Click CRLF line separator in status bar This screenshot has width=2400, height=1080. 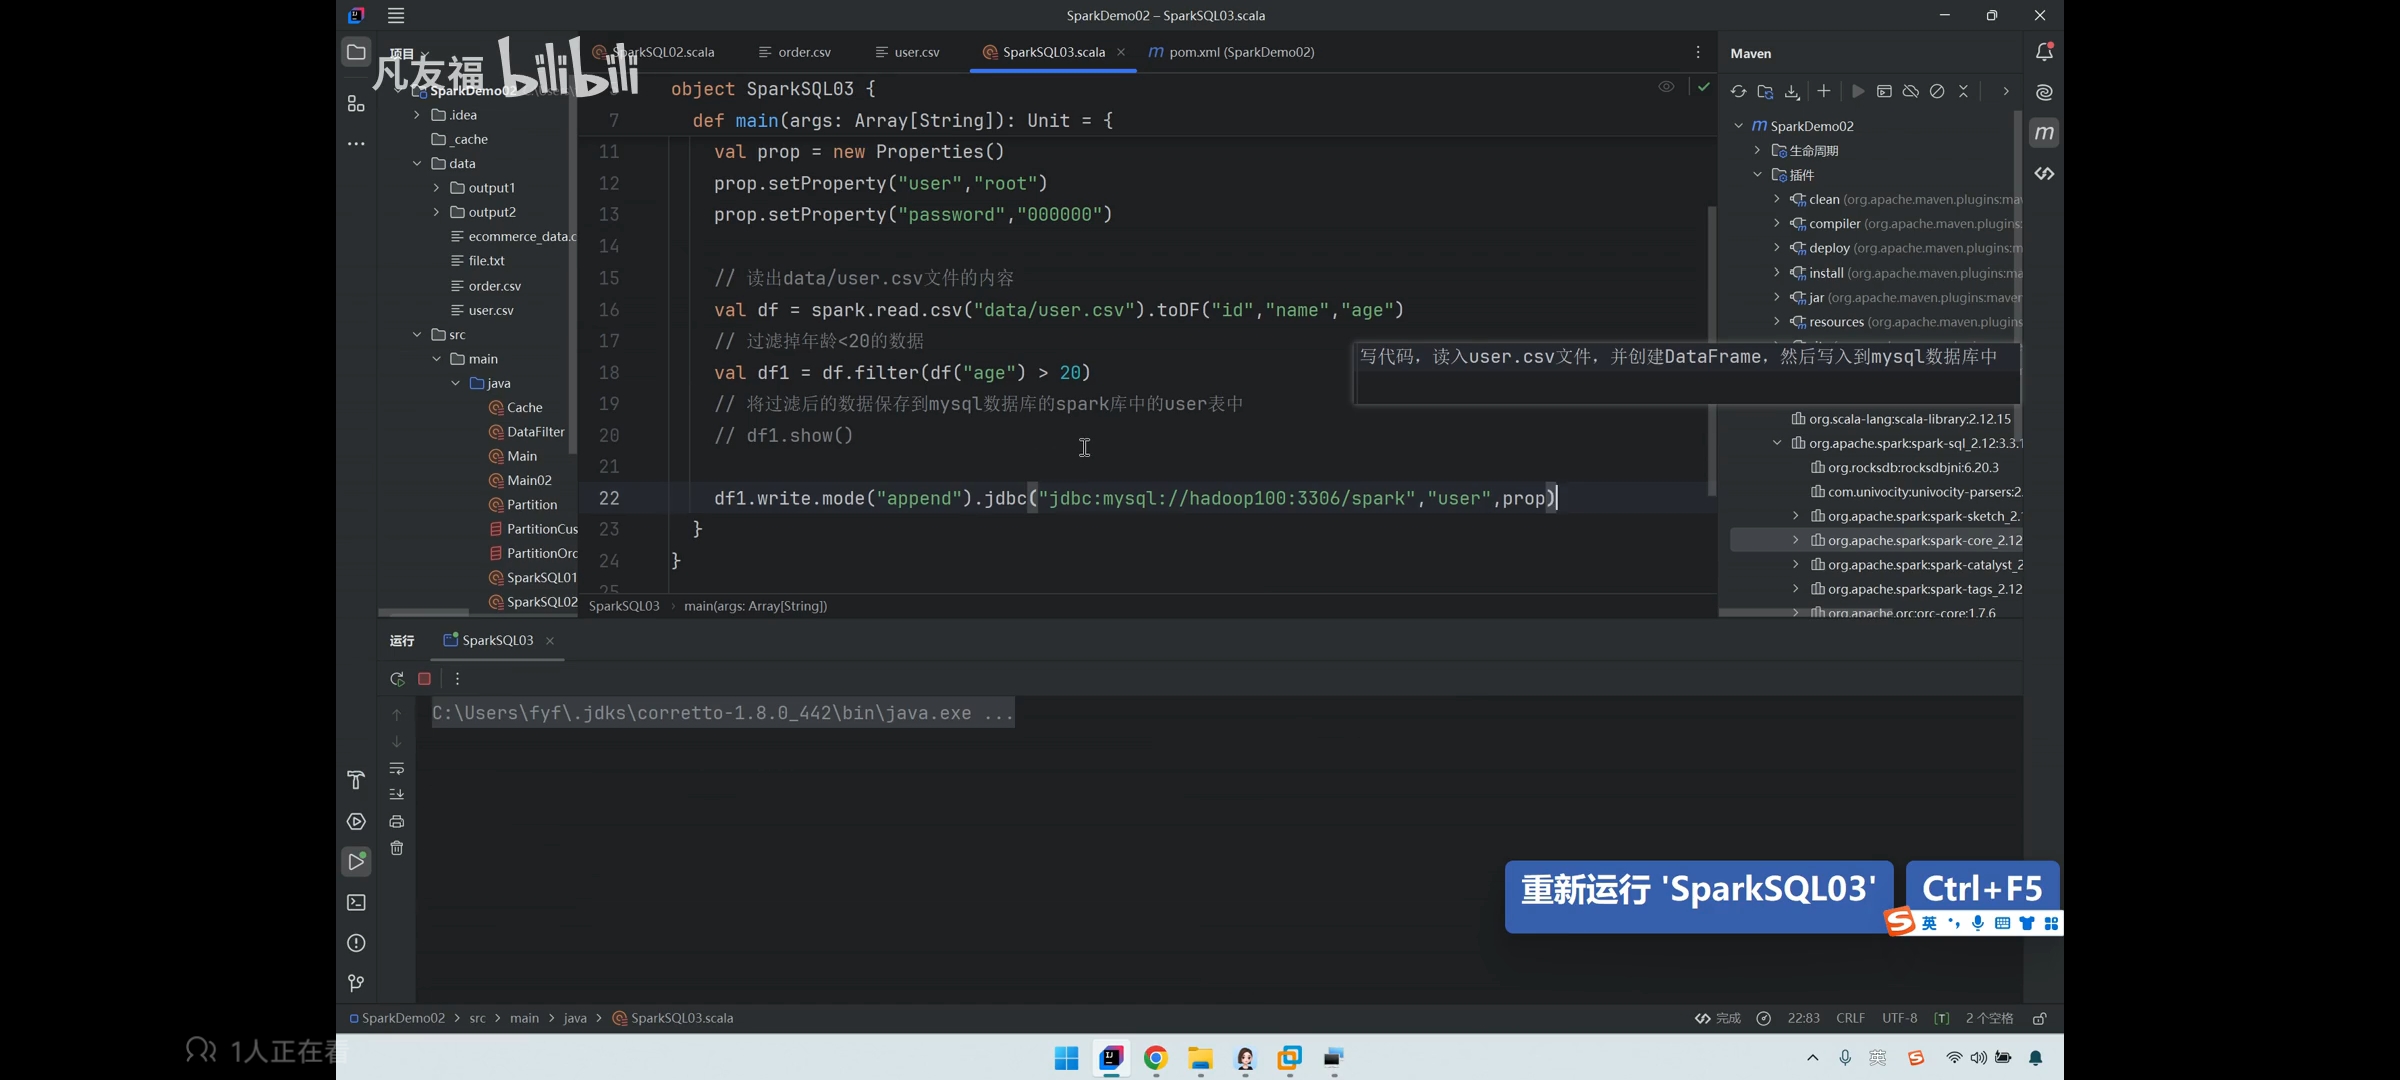pyautogui.click(x=1850, y=1018)
